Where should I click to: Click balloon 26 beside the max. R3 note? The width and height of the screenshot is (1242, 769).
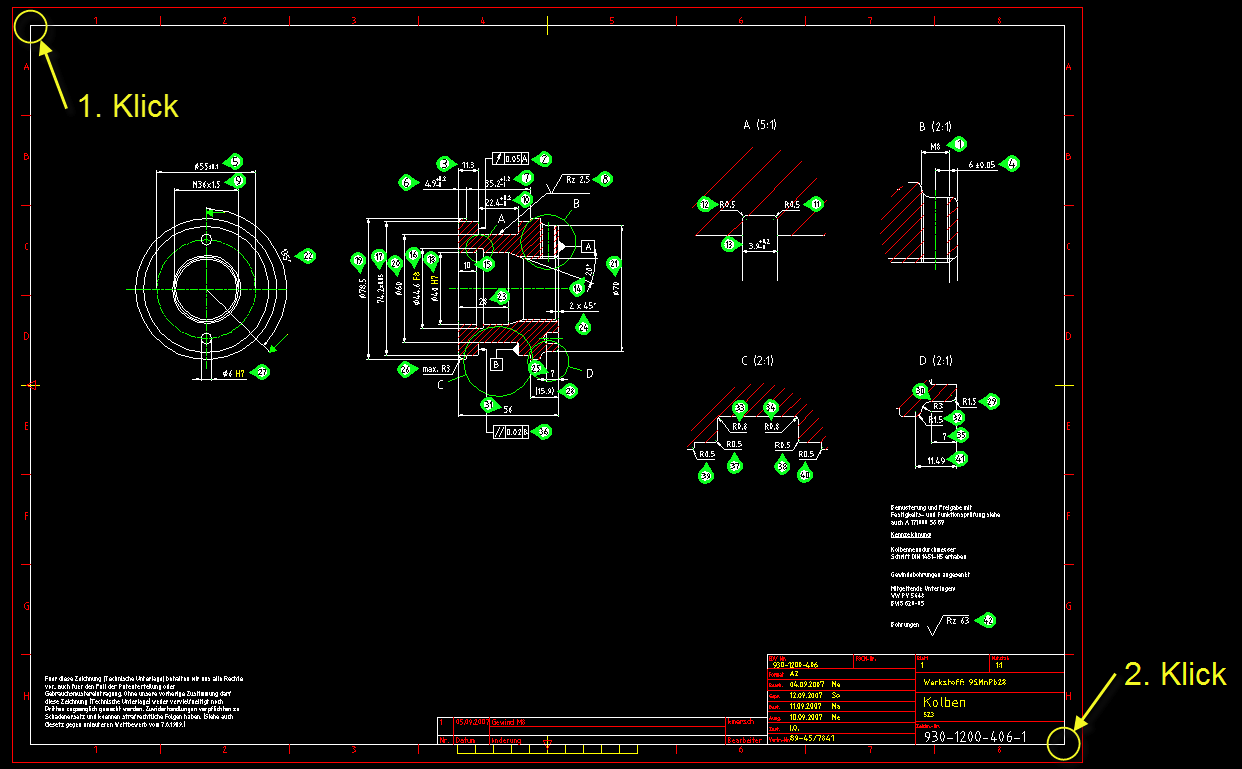406,369
